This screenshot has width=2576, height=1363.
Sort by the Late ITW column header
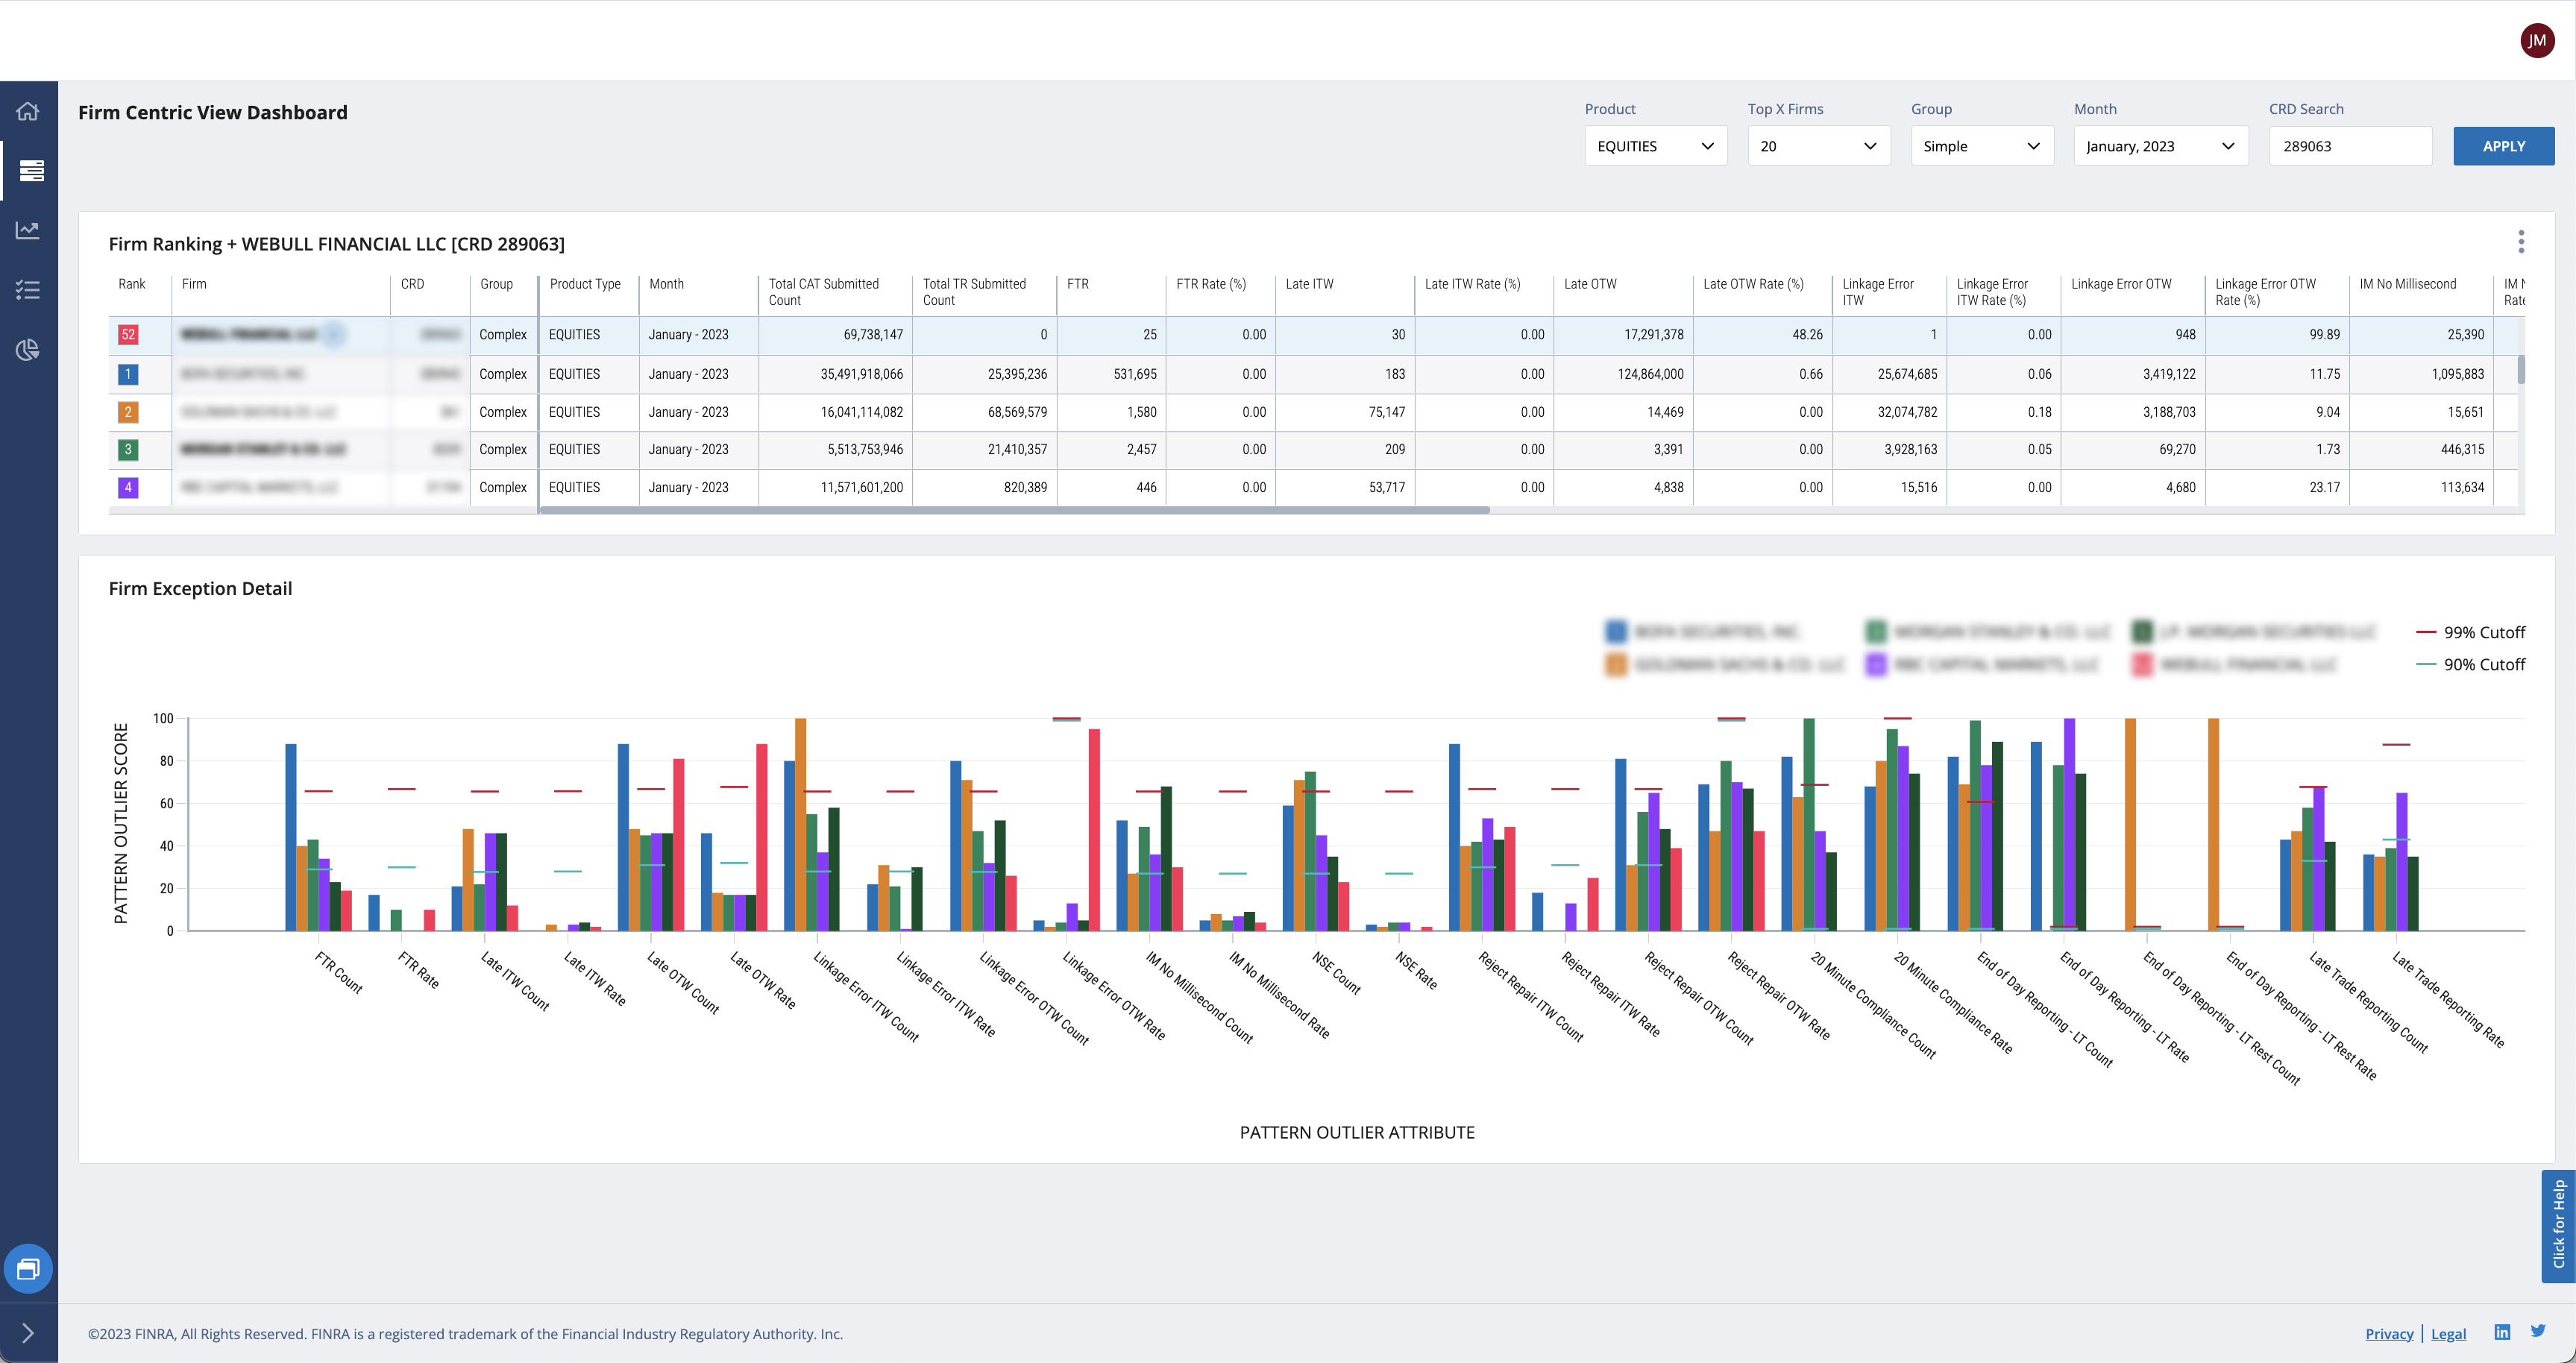click(1309, 284)
